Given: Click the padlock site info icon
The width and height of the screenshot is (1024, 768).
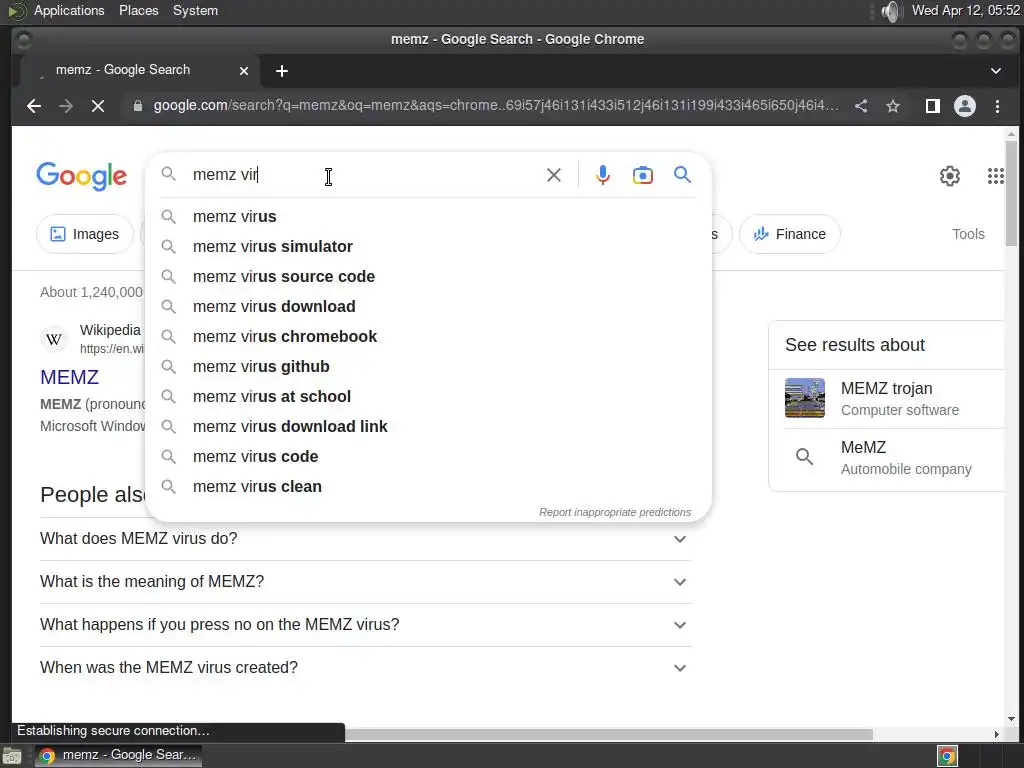Looking at the screenshot, I should coord(138,106).
